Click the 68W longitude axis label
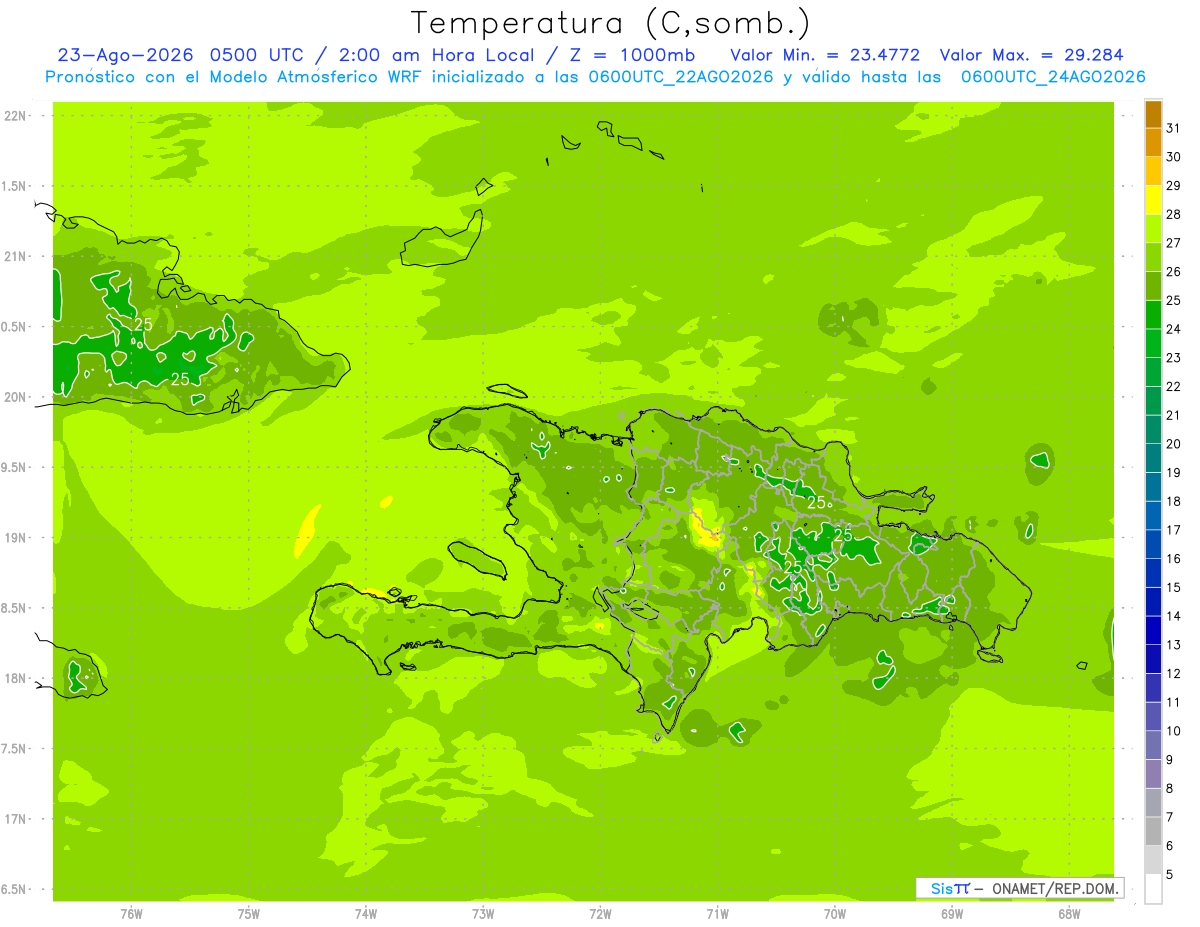 [x=1069, y=914]
